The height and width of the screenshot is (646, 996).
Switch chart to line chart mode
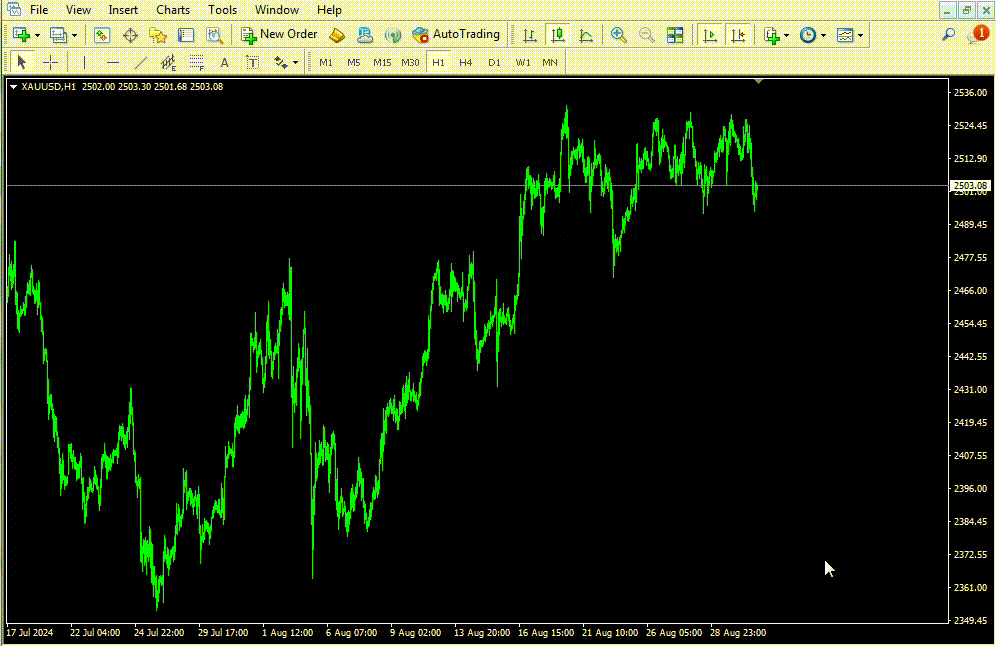pyautogui.click(x=586, y=35)
